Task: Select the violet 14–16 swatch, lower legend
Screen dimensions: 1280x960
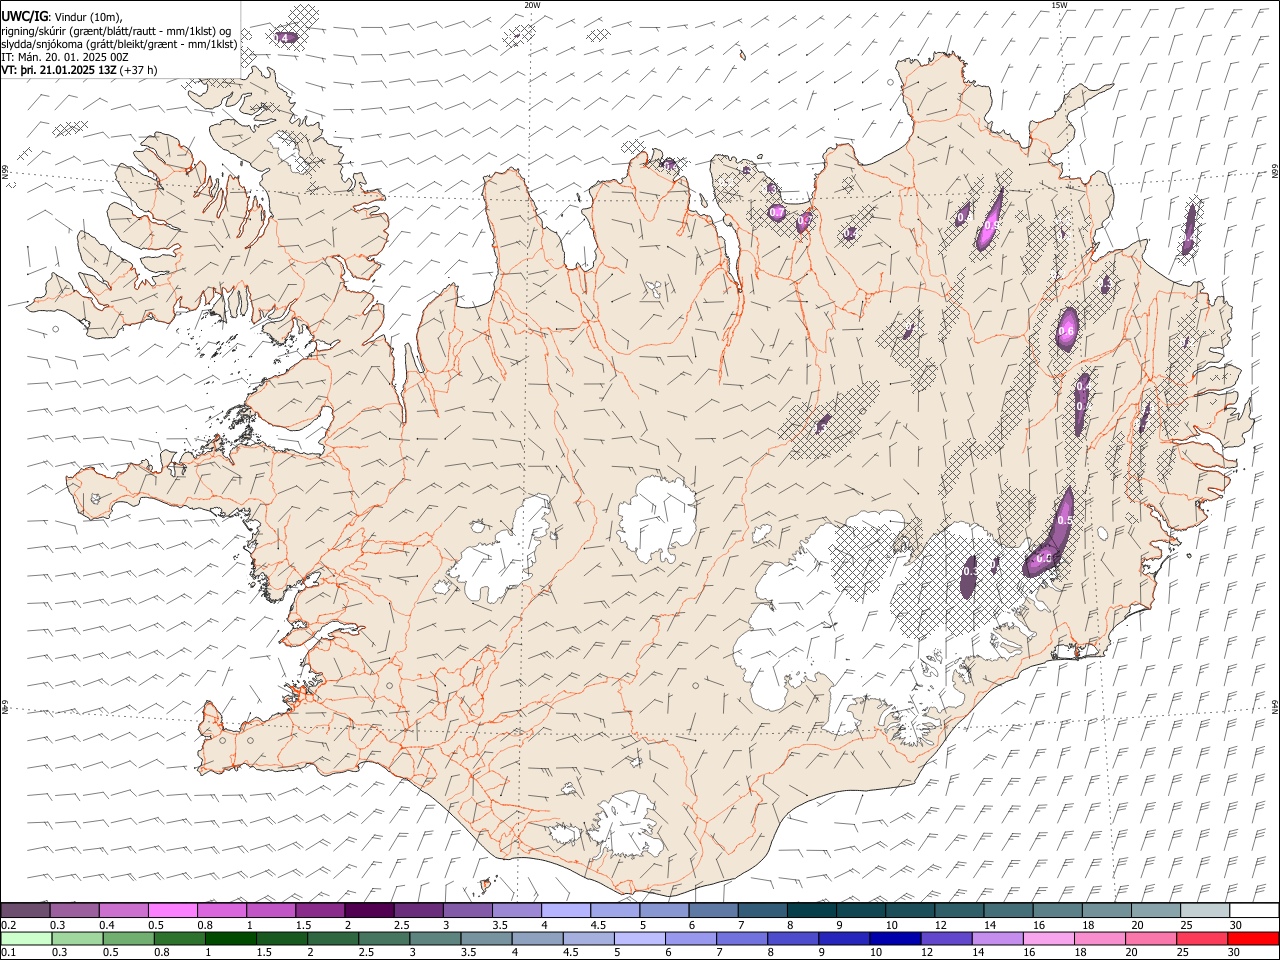Action: point(997,938)
